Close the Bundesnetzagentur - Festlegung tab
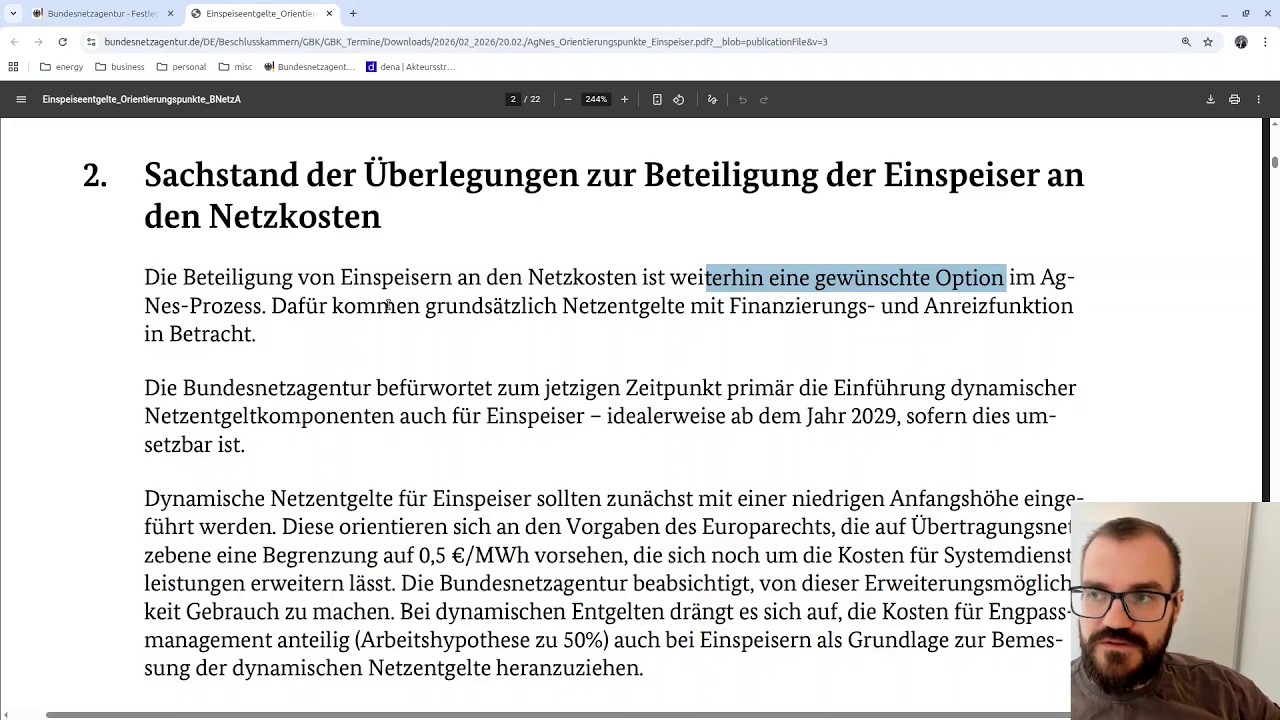The image size is (1280, 720). click(x=170, y=14)
